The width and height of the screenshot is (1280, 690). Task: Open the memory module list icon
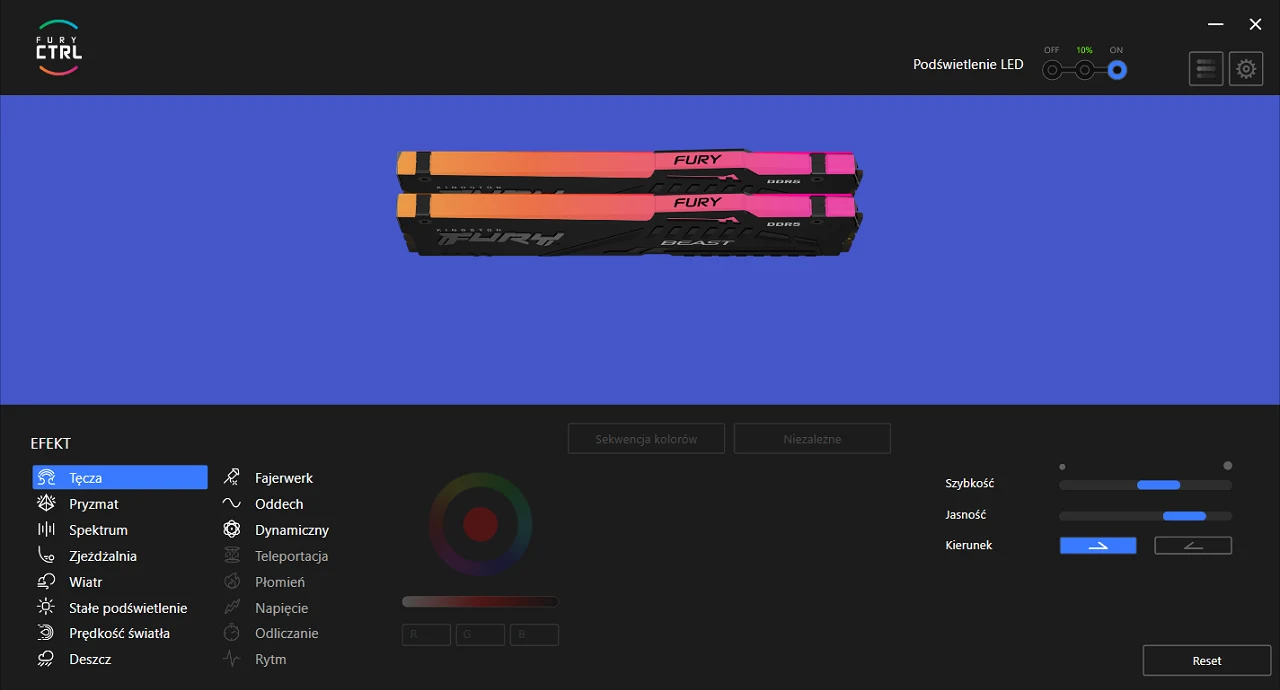coord(1206,69)
